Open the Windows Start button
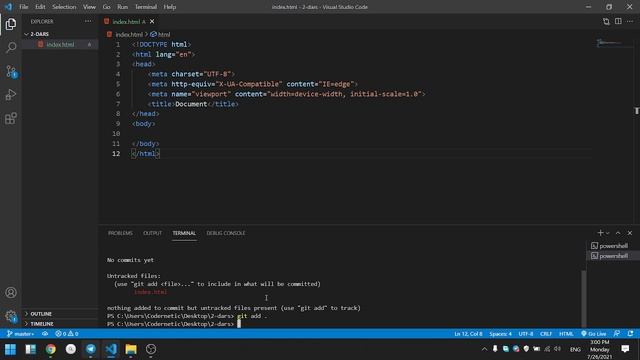Screen dimensions: 640x360 point(10,349)
